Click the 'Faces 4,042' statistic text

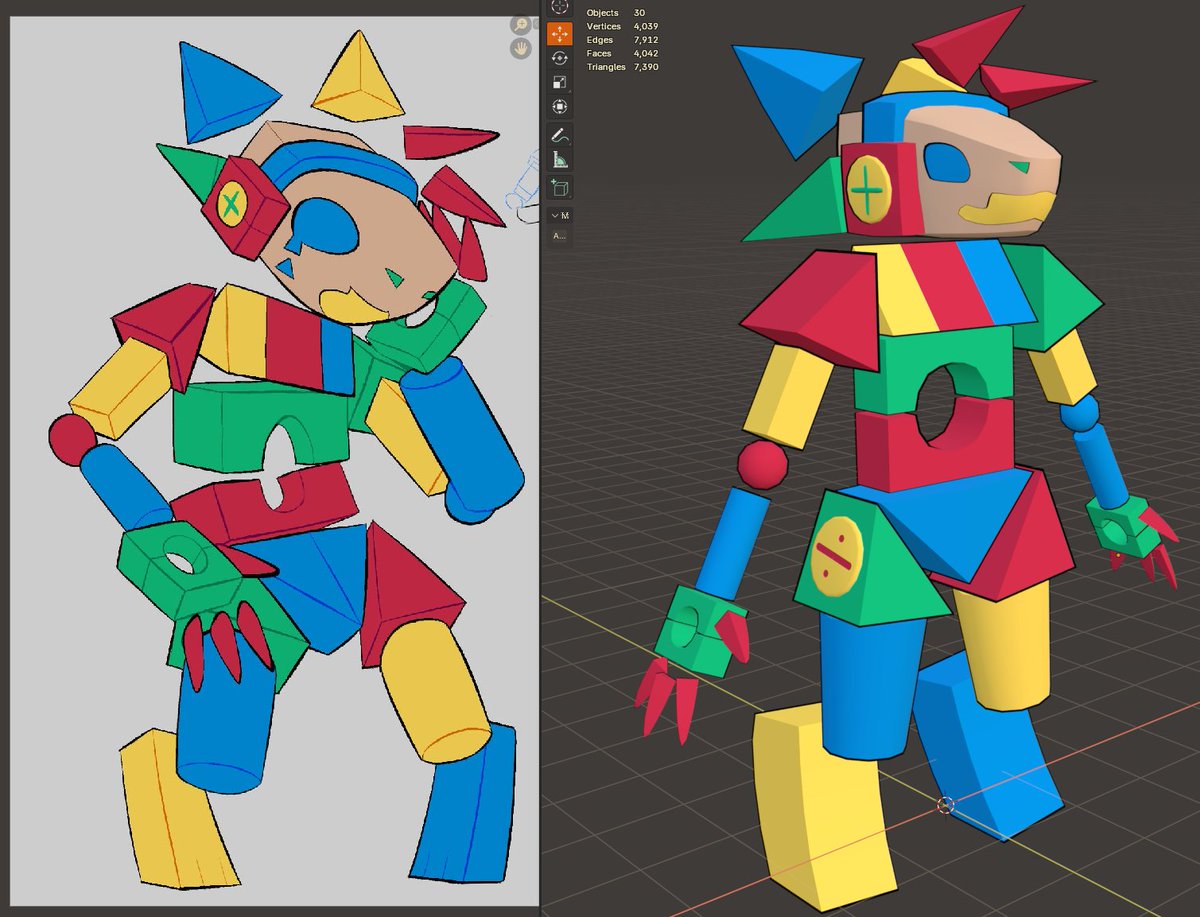click(x=621, y=53)
